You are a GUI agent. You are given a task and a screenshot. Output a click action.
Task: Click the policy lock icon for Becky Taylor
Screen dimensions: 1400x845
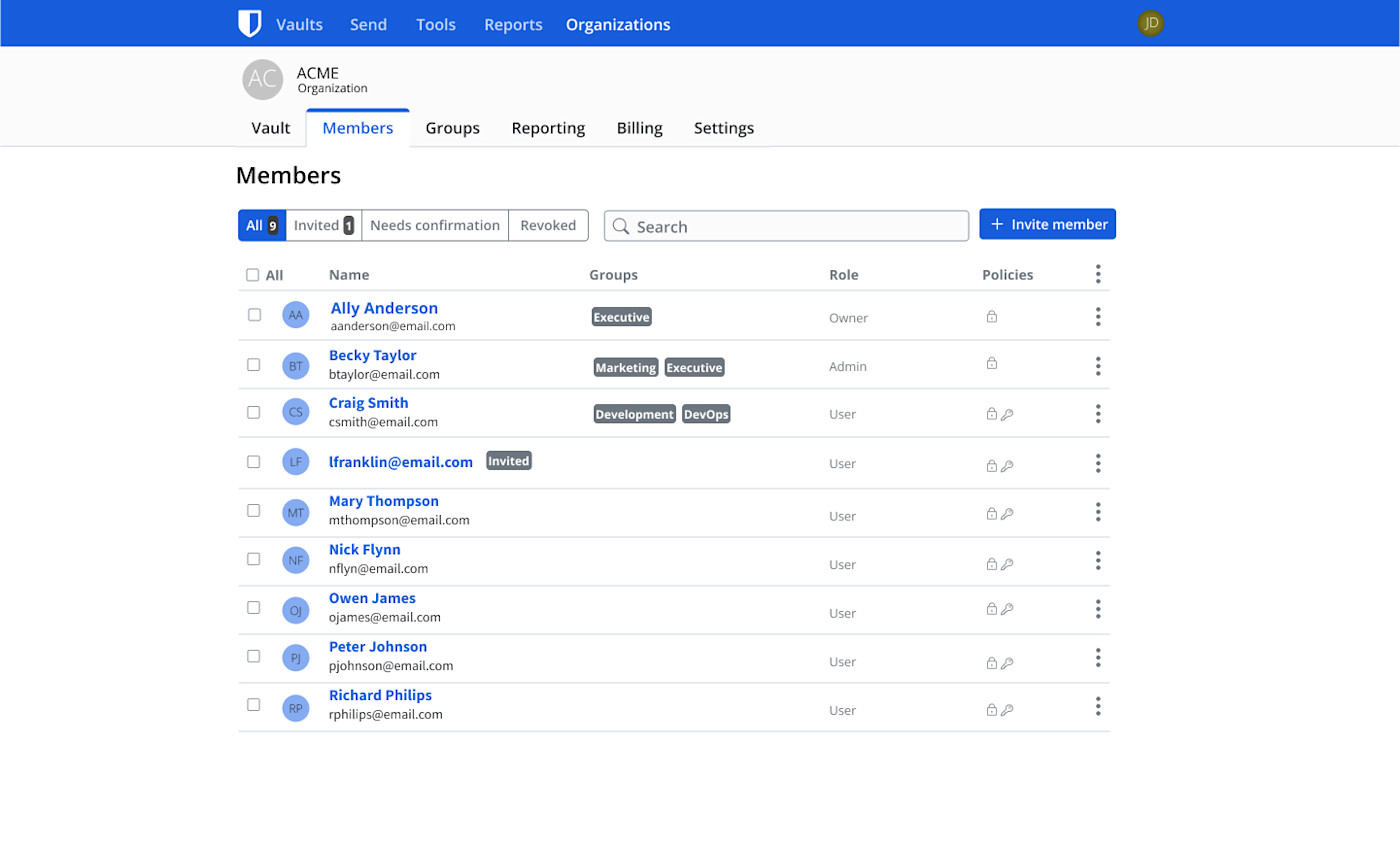tap(992, 364)
